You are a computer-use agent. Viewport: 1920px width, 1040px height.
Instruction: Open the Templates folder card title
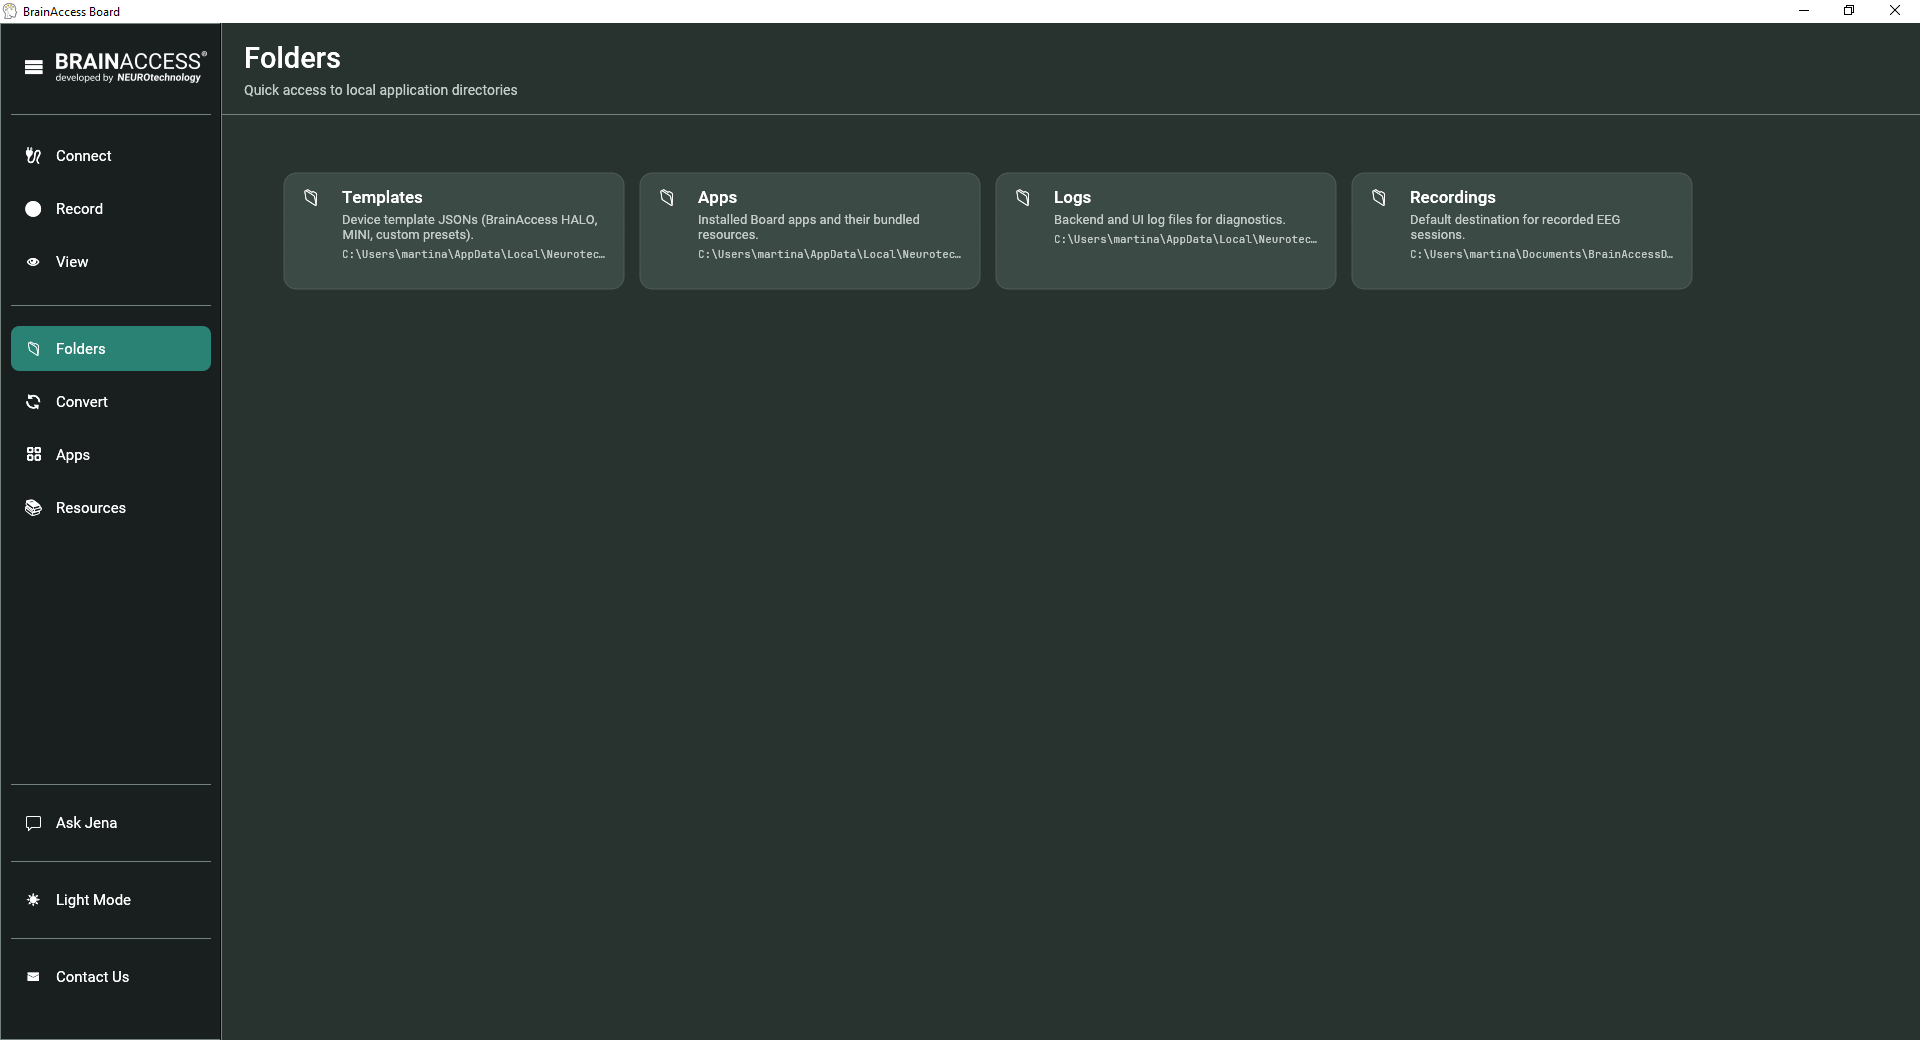(x=382, y=198)
